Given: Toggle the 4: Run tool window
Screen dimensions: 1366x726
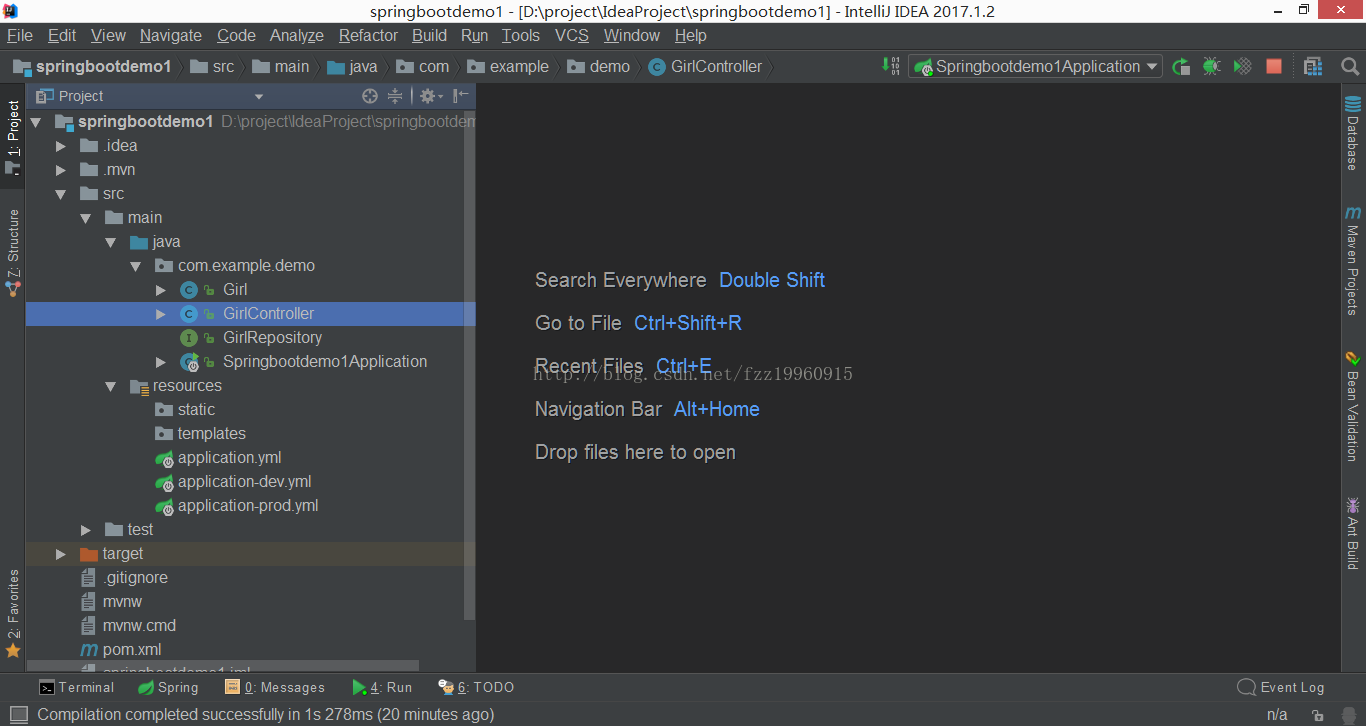Looking at the screenshot, I should point(382,687).
